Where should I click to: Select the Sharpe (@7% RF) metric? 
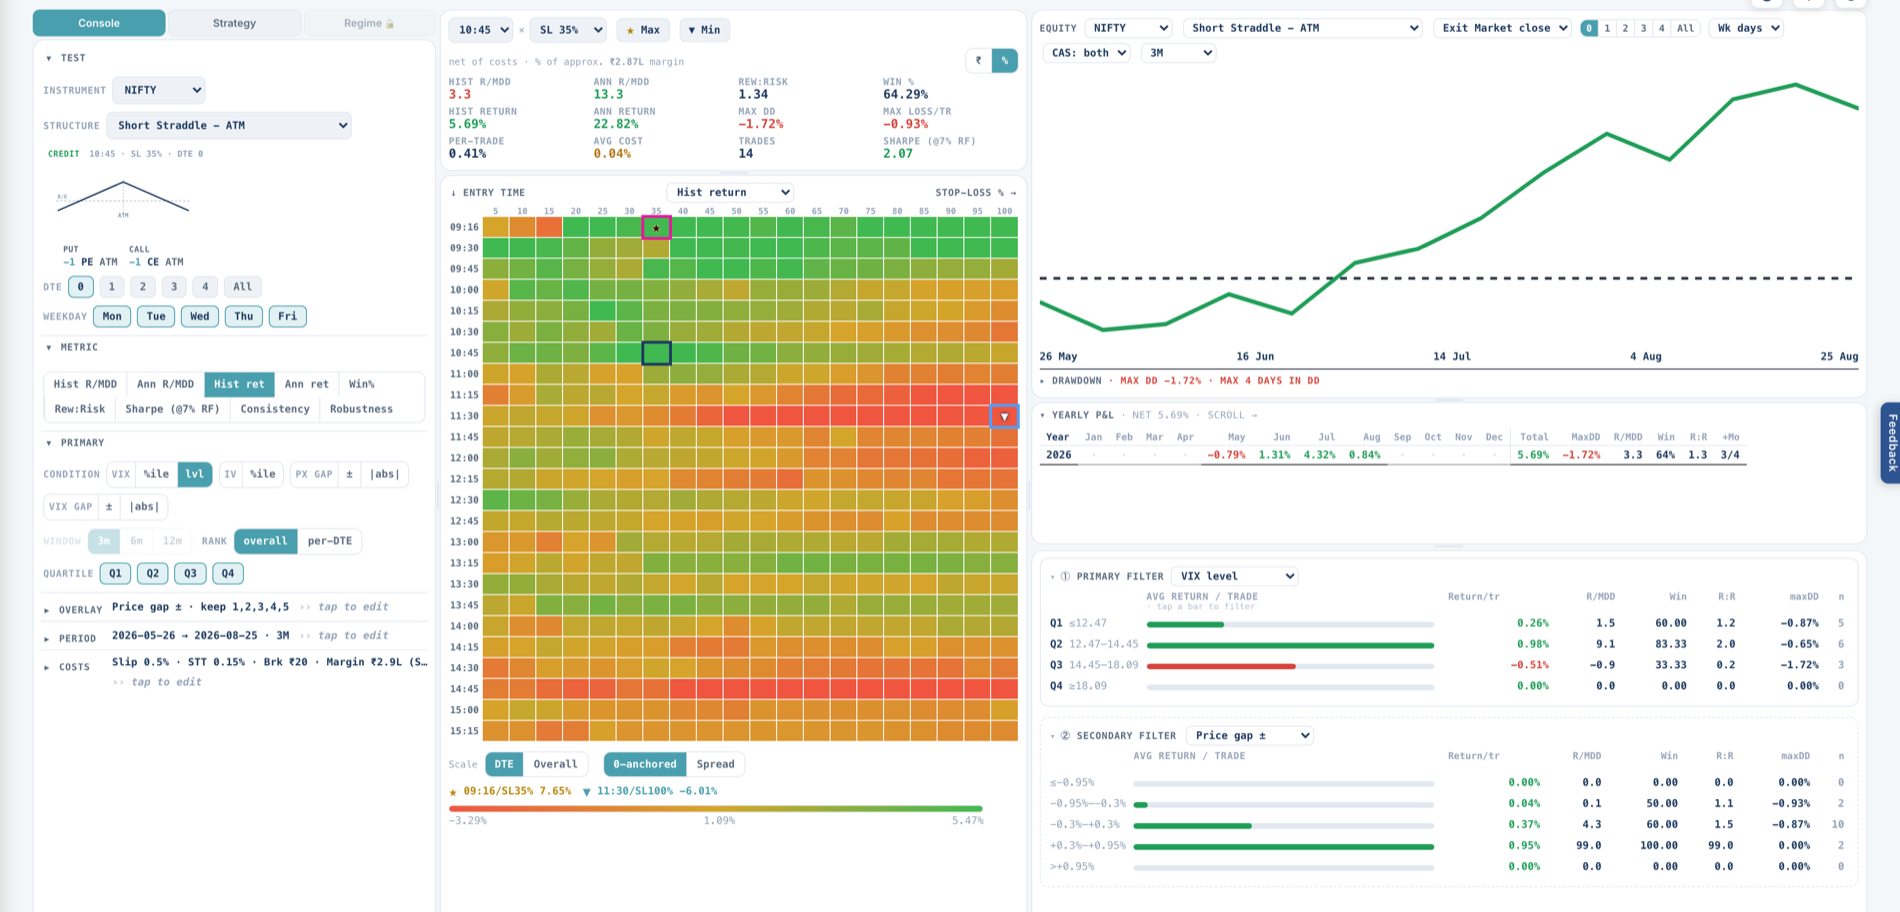tap(172, 409)
